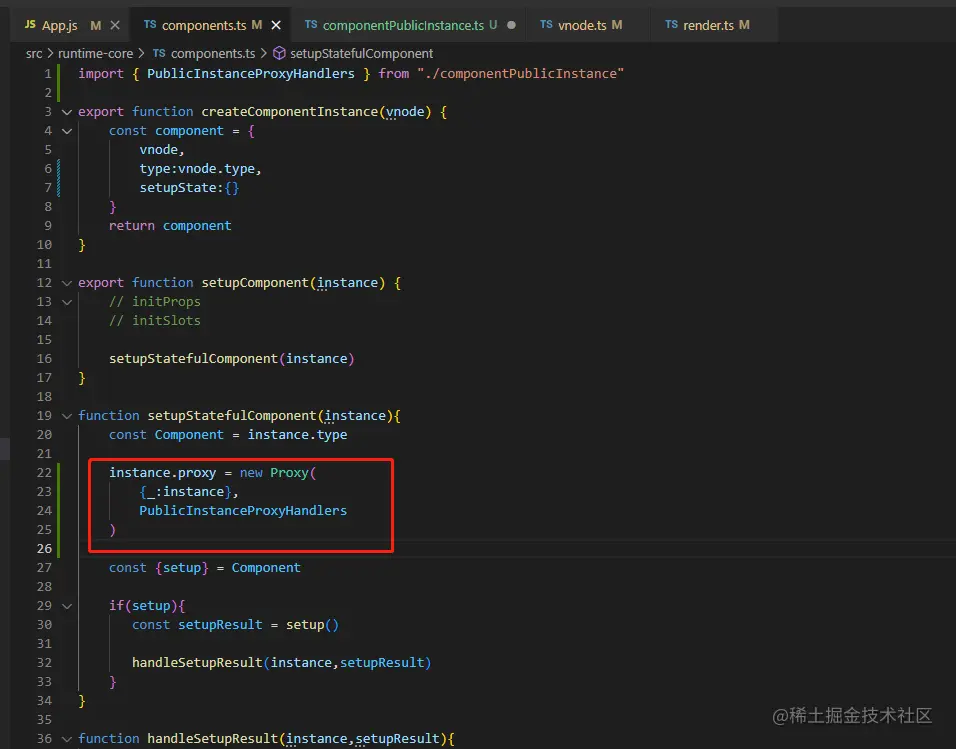Collapse the component object at line 4
The height and width of the screenshot is (749, 956).
click(x=67, y=131)
